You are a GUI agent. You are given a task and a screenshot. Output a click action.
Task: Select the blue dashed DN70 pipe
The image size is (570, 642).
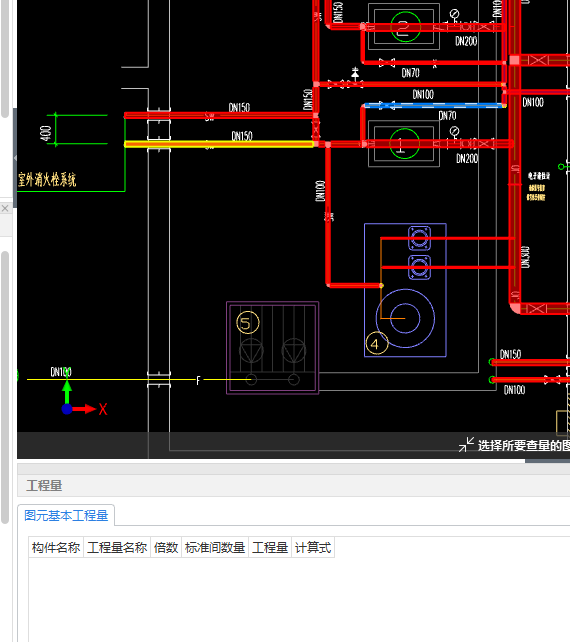434,106
